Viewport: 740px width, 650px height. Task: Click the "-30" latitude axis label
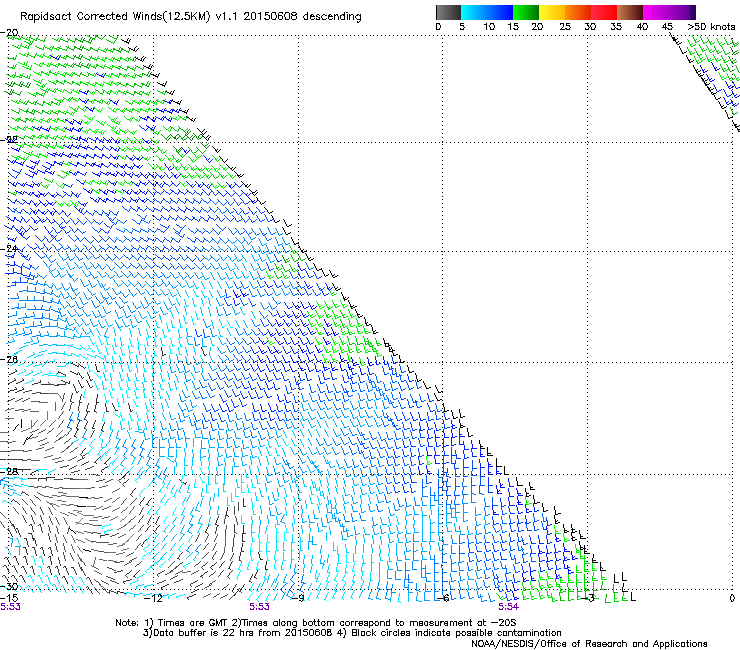click(x=9, y=586)
